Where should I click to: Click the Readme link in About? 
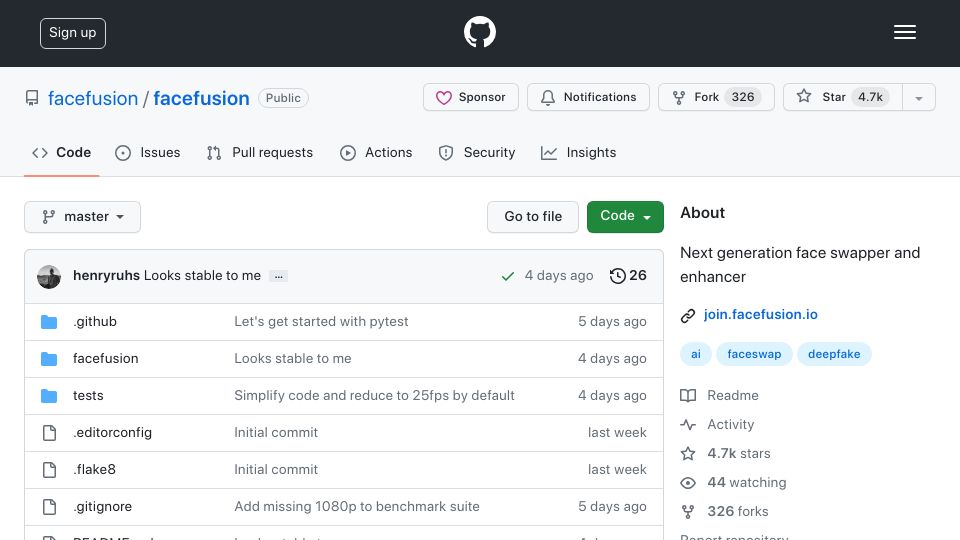[733, 396]
